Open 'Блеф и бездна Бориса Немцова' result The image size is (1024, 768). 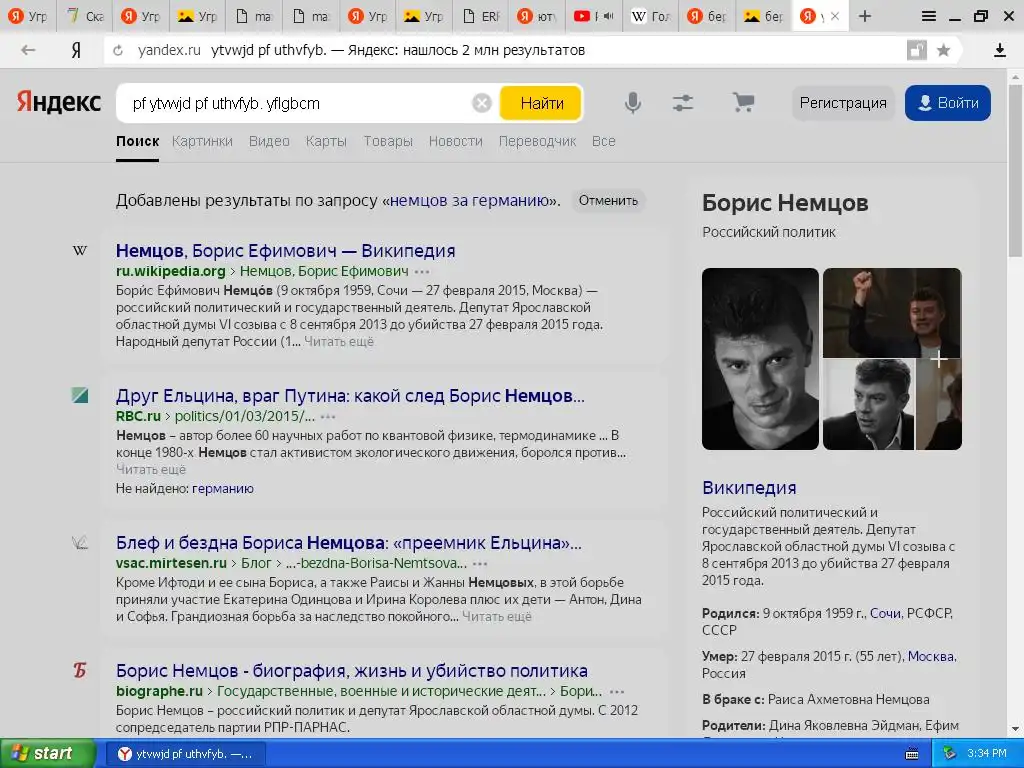[349, 543]
